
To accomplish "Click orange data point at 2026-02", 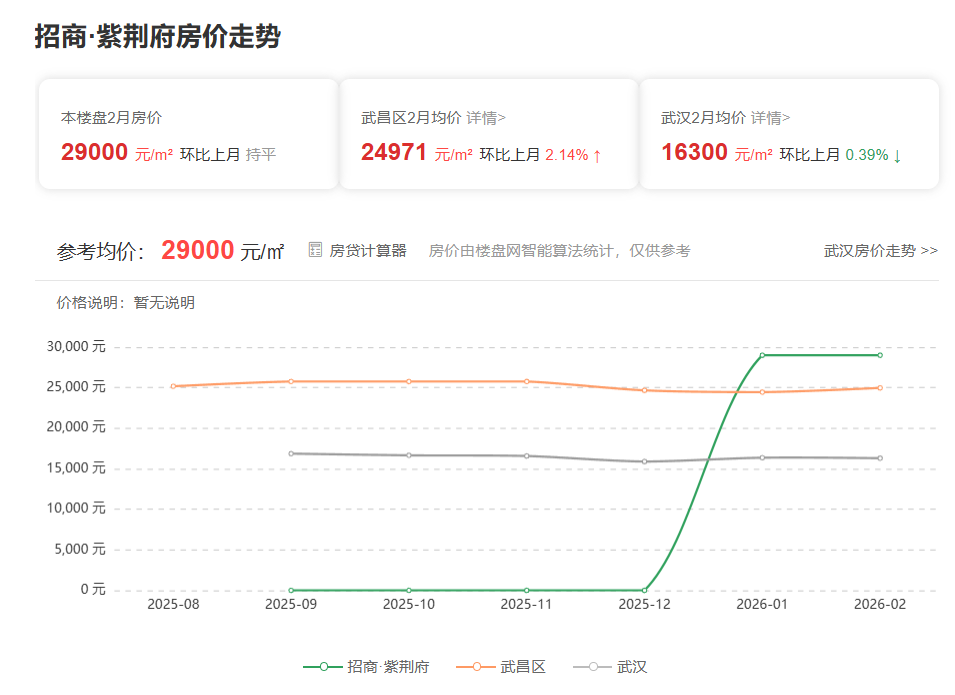I will coord(880,387).
